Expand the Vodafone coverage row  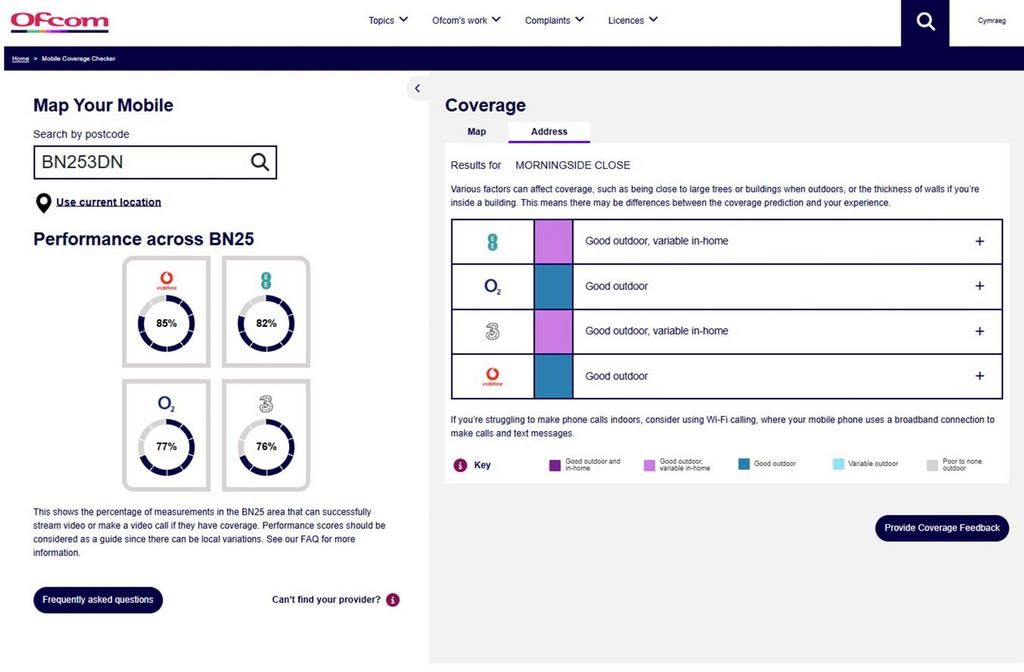(979, 377)
